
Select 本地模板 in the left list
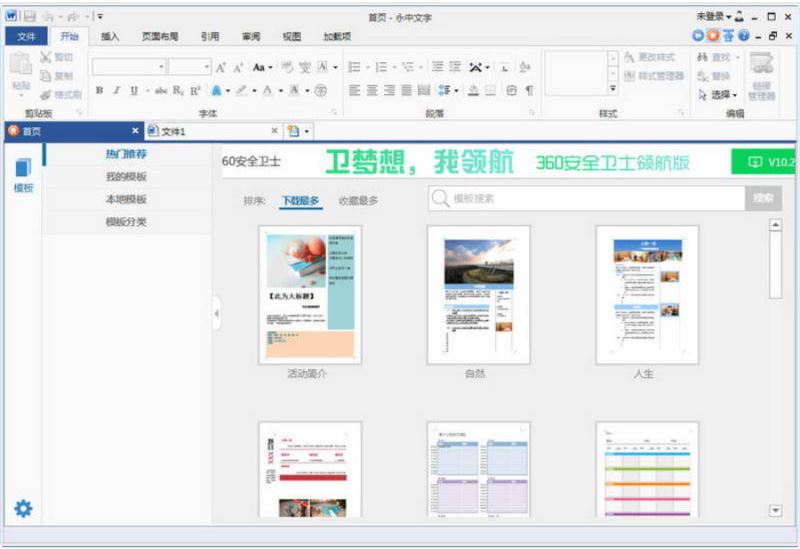pyautogui.click(x=126, y=199)
